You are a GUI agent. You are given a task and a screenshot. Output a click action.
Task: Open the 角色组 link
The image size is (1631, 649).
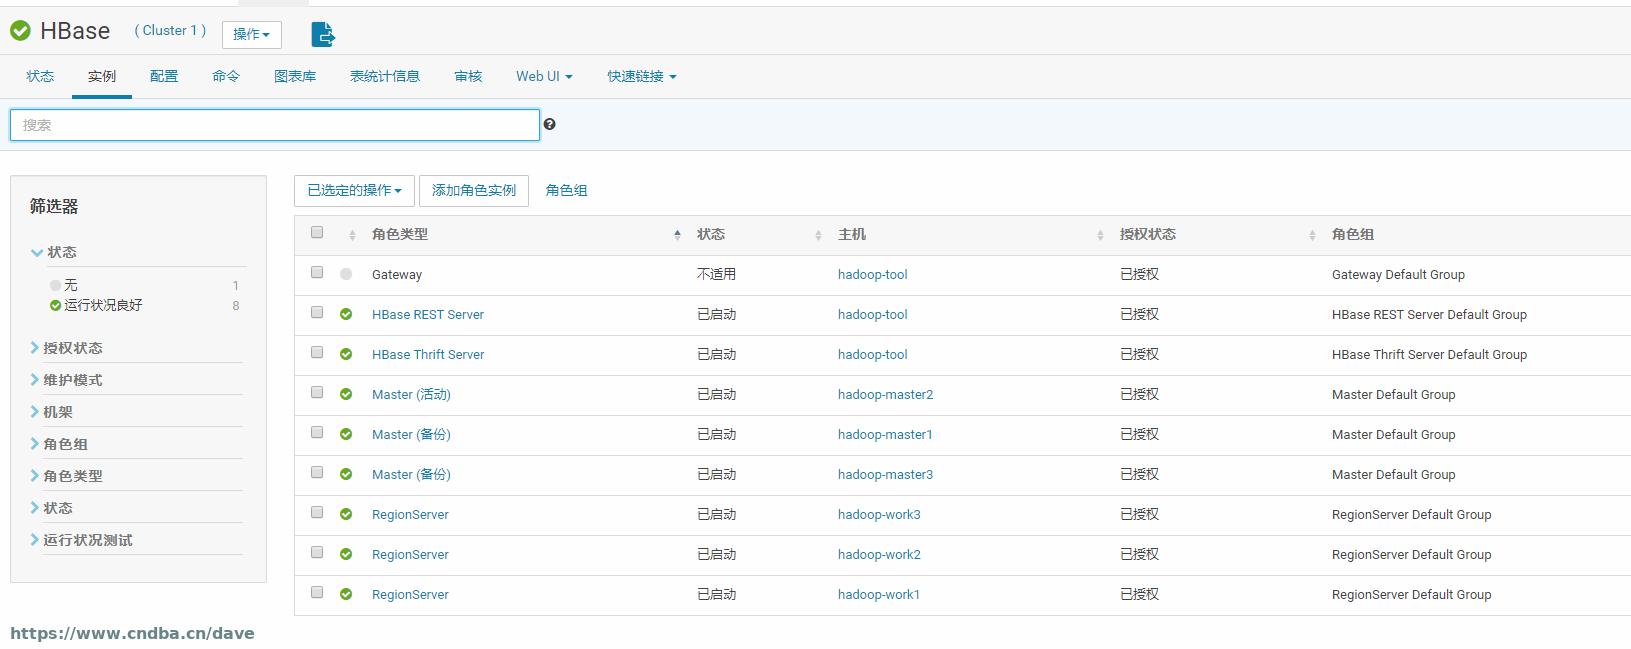click(x=566, y=190)
